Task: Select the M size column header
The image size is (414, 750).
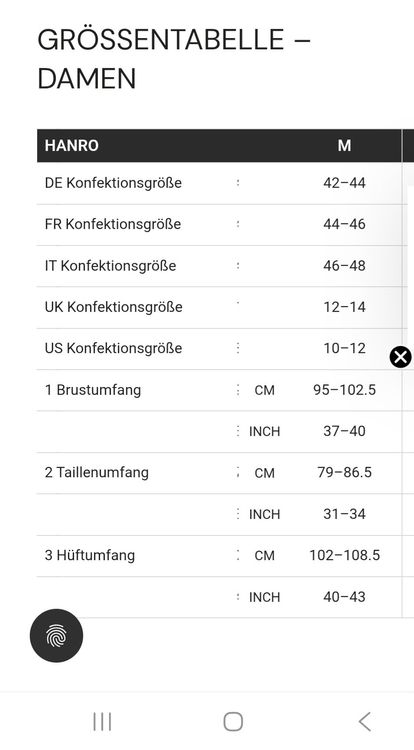Action: [344, 145]
